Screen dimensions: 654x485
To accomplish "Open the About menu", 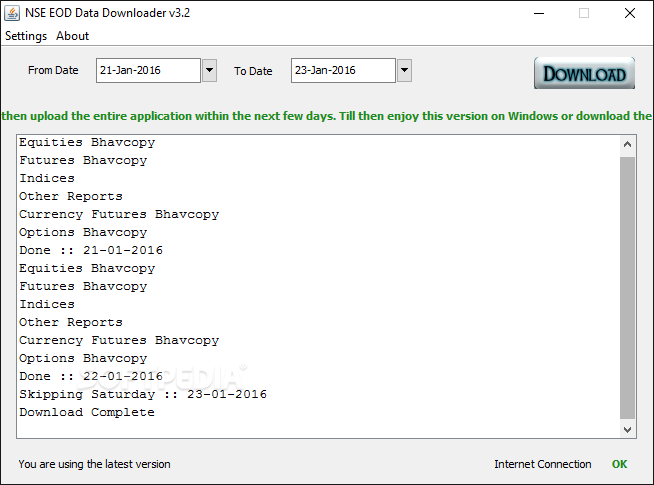I will (73, 36).
